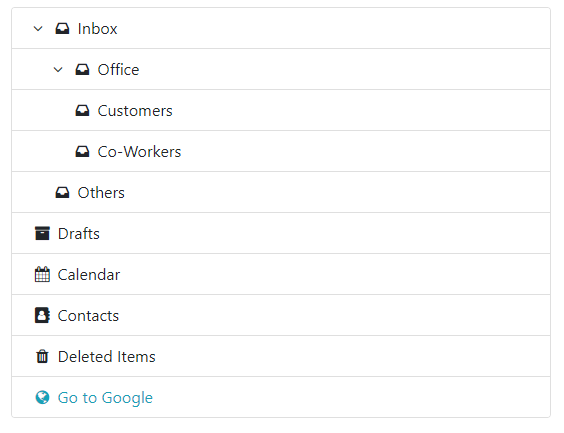The width and height of the screenshot is (564, 433).
Task: Open Deleted Items label
Action: (106, 357)
